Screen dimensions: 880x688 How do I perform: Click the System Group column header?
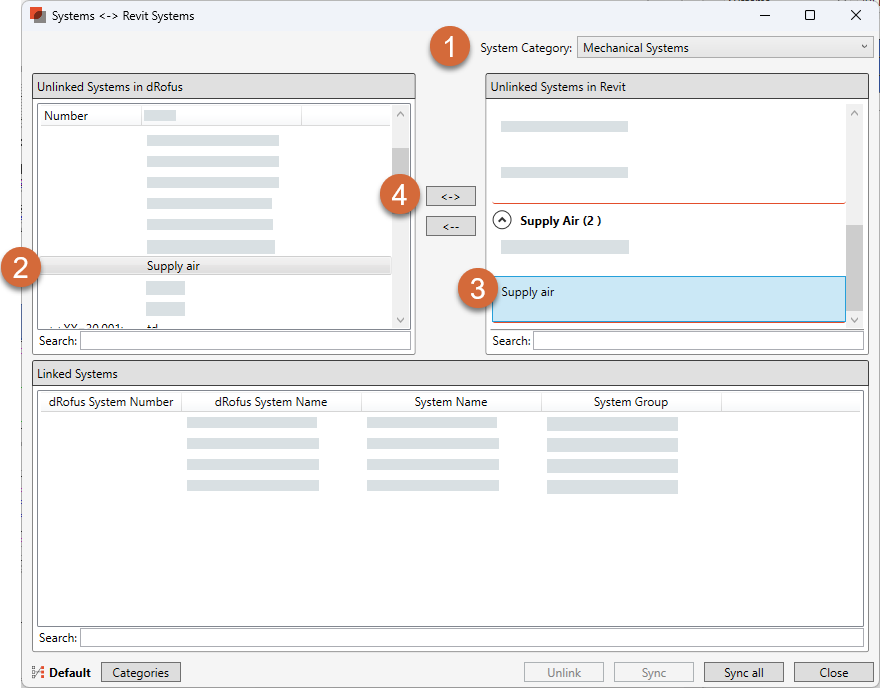[630, 400]
